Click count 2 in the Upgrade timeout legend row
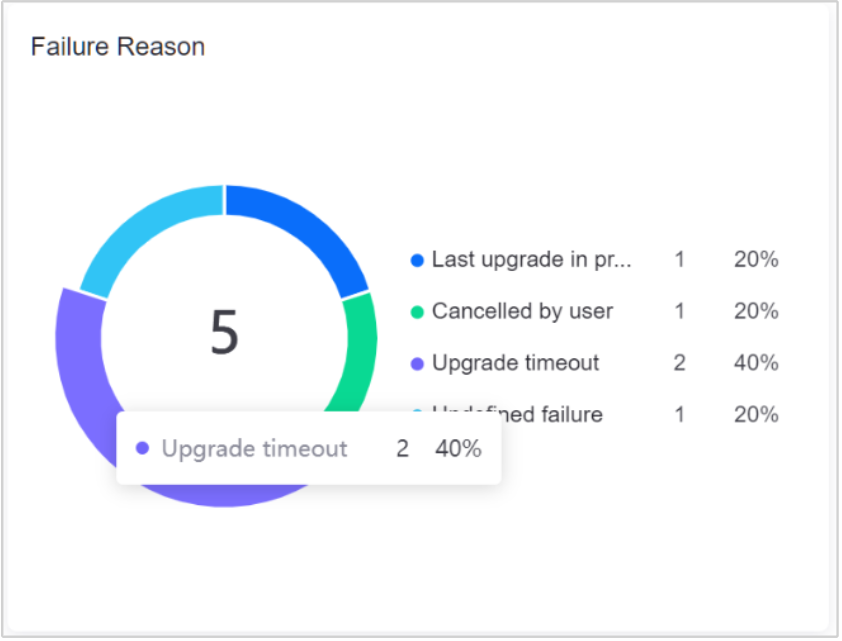Viewport: 842px width, 641px height. (680, 363)
